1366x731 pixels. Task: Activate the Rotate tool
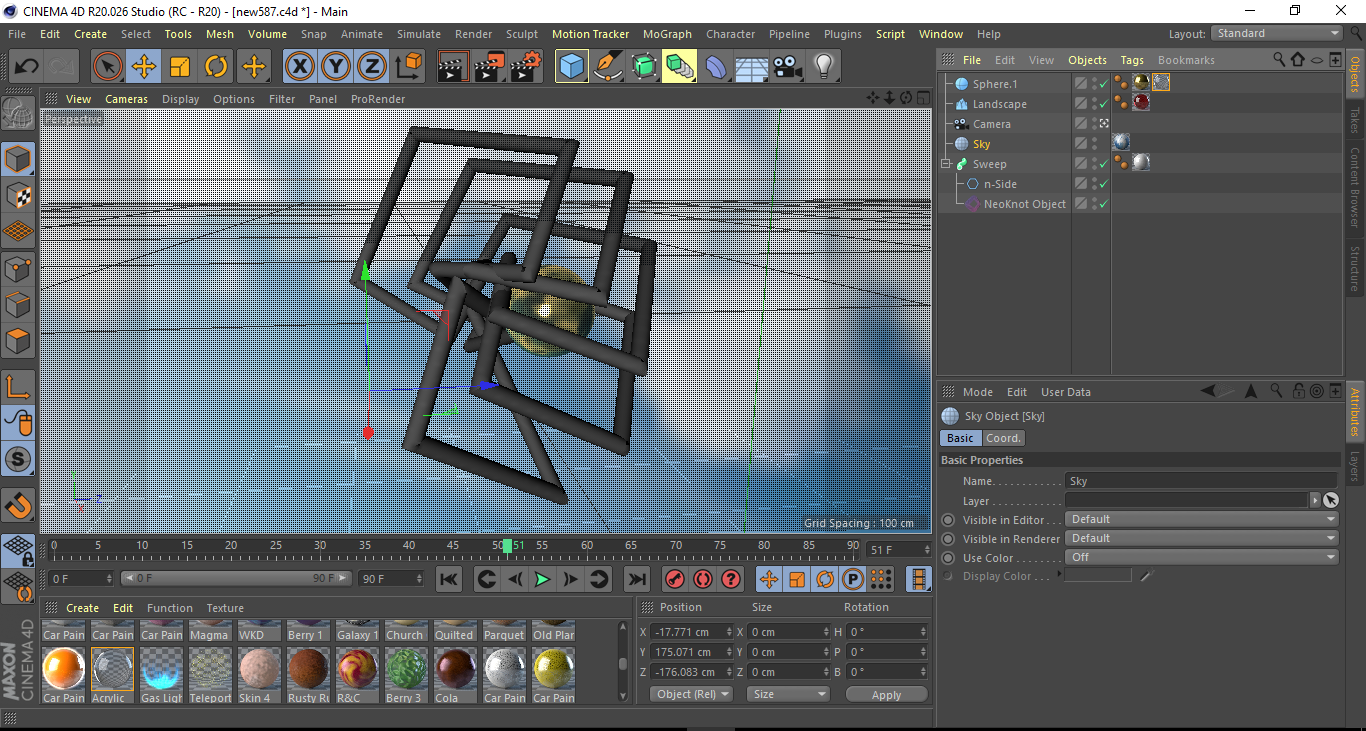[x=216, y=67]
